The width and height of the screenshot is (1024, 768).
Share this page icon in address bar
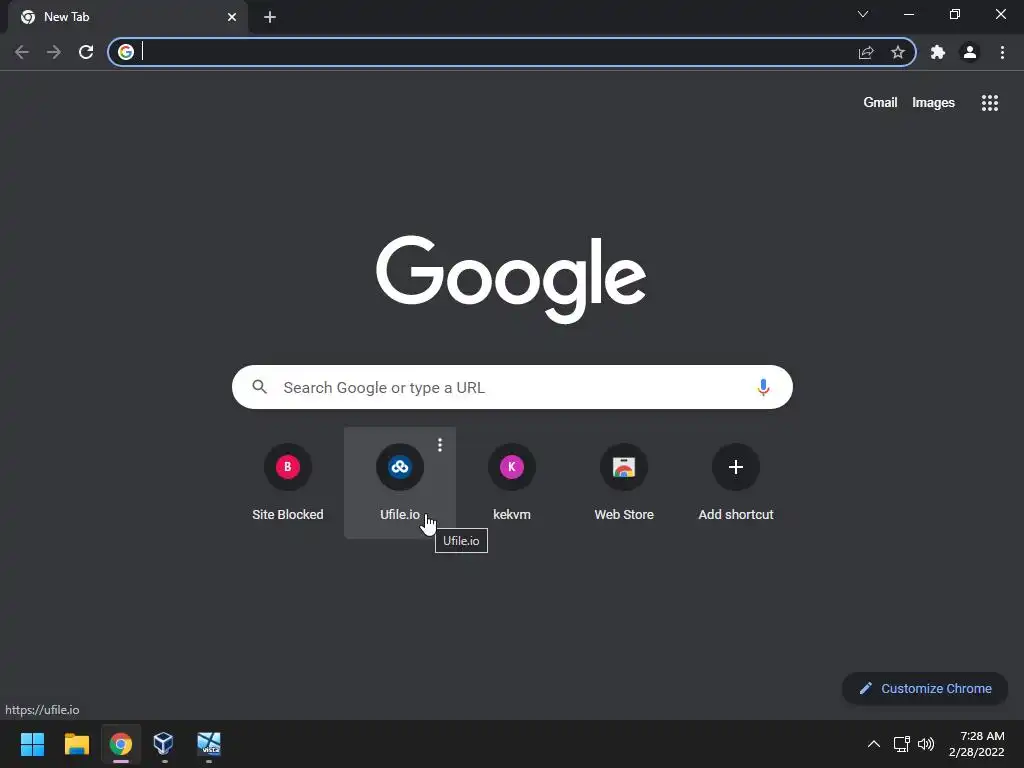point(866,52)
